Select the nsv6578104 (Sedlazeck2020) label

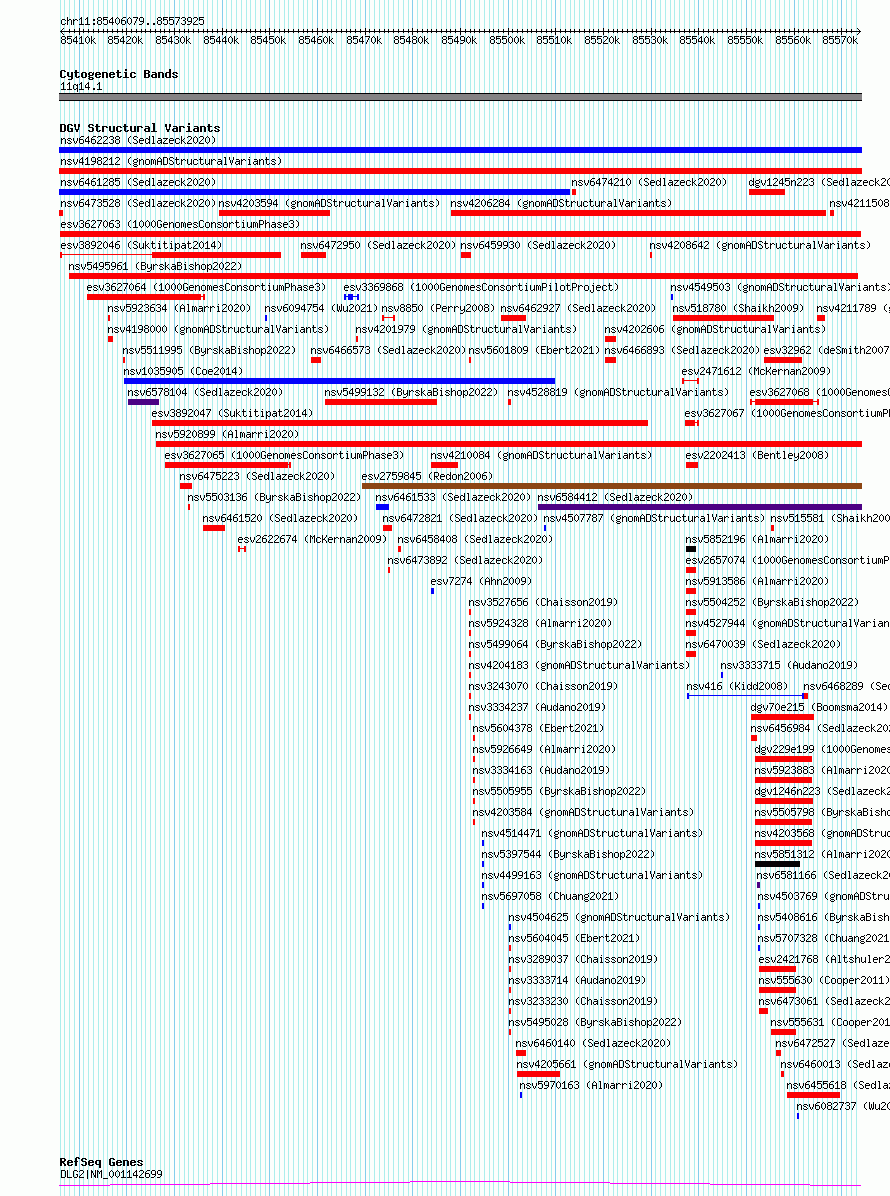[x=204, y=392]
